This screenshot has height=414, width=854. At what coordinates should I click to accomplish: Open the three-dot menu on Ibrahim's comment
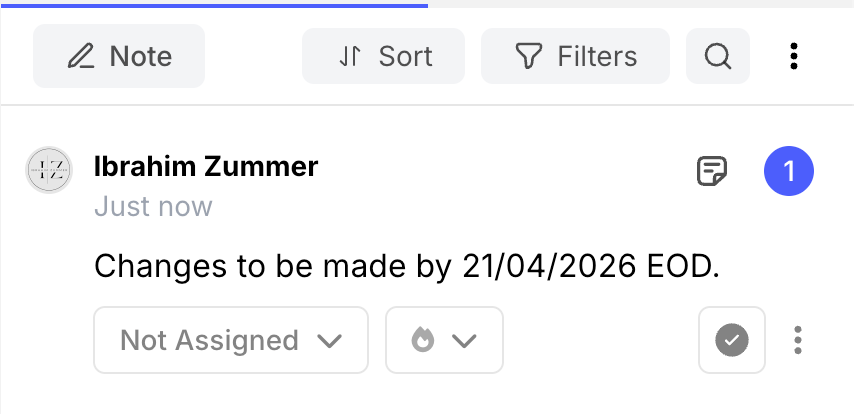(x=798, y=340)
